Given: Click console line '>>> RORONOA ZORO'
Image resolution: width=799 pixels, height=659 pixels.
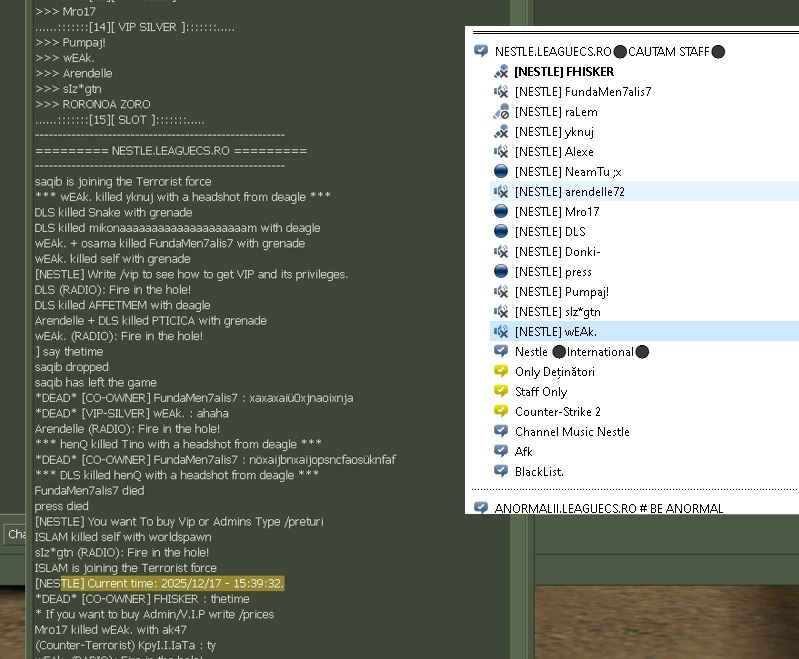Looking at the screenshot, I should [92, 104].
